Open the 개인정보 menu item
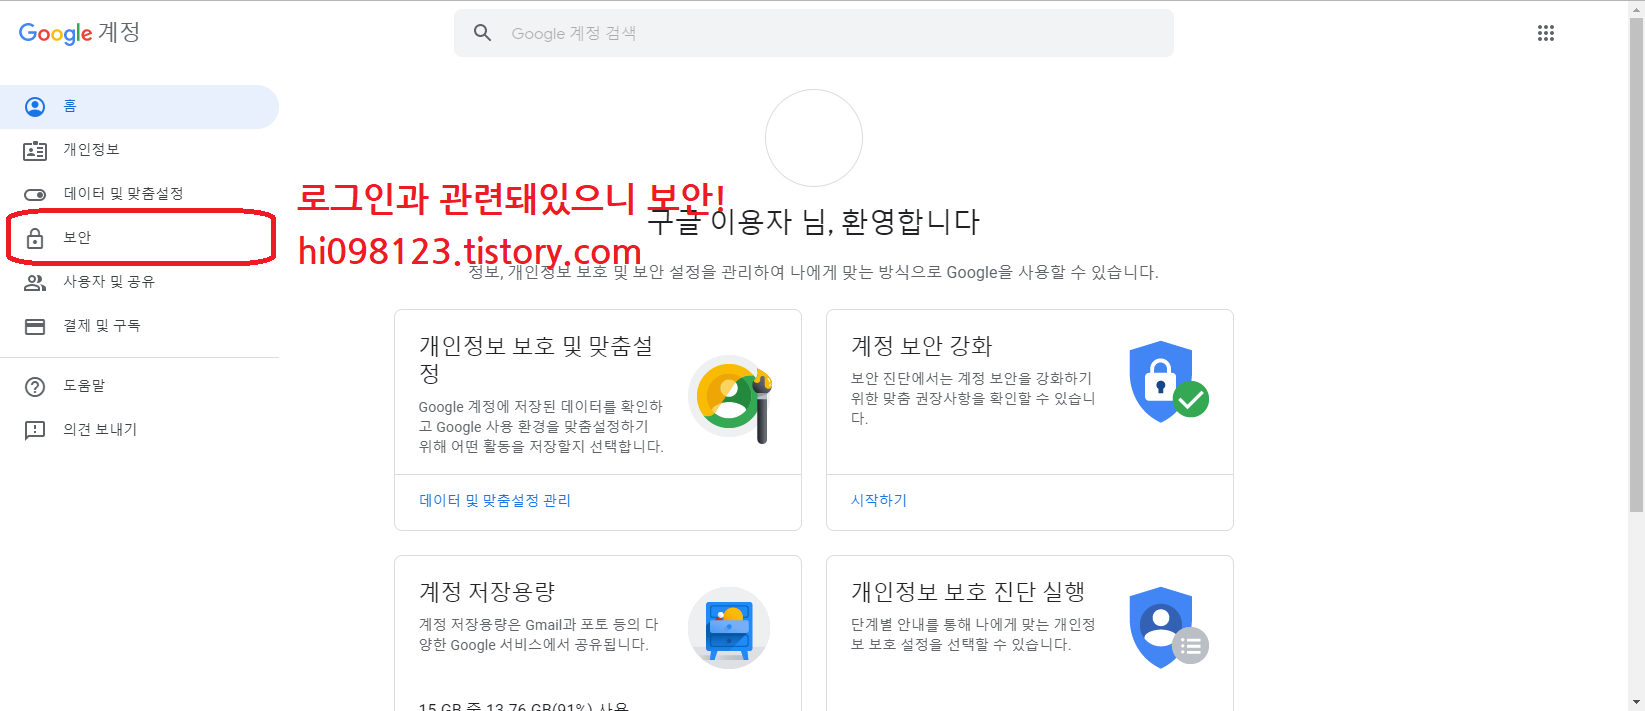Image resolution: width=1645 pixels, height=711 pixels. point(139,150)
